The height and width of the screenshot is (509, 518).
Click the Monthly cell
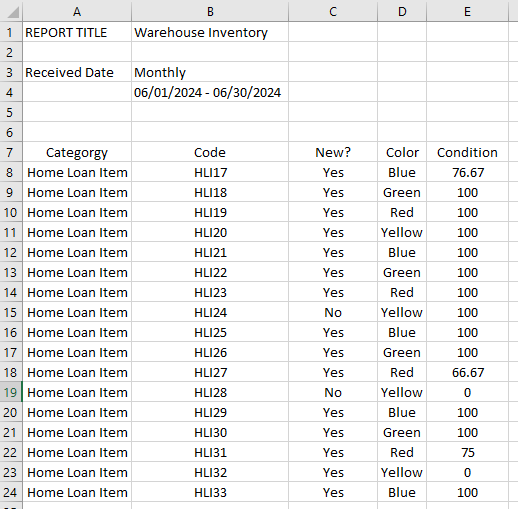210,72
